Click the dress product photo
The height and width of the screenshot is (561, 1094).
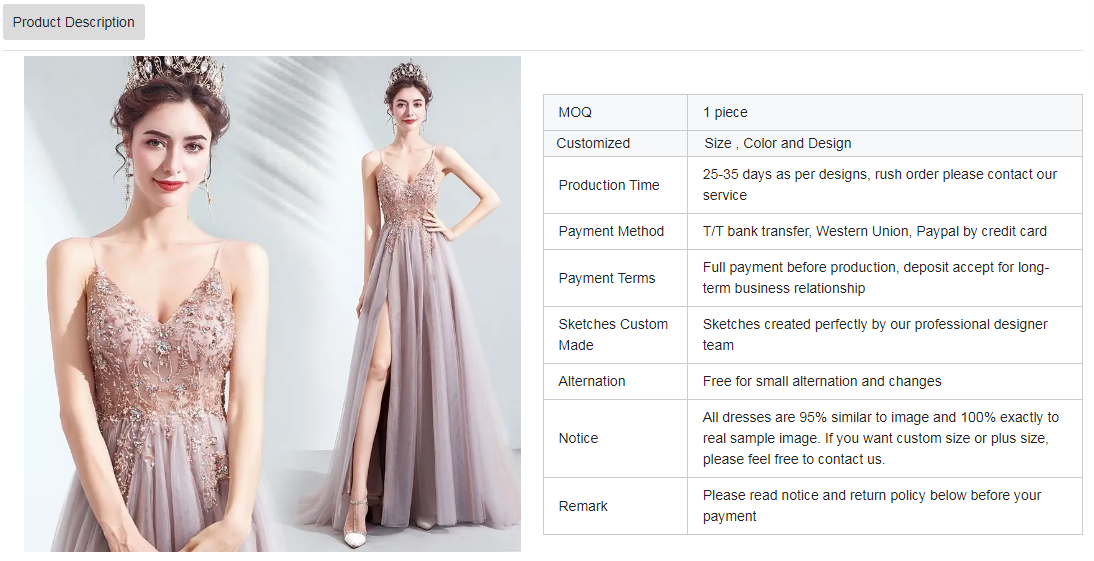coord(272,304)
